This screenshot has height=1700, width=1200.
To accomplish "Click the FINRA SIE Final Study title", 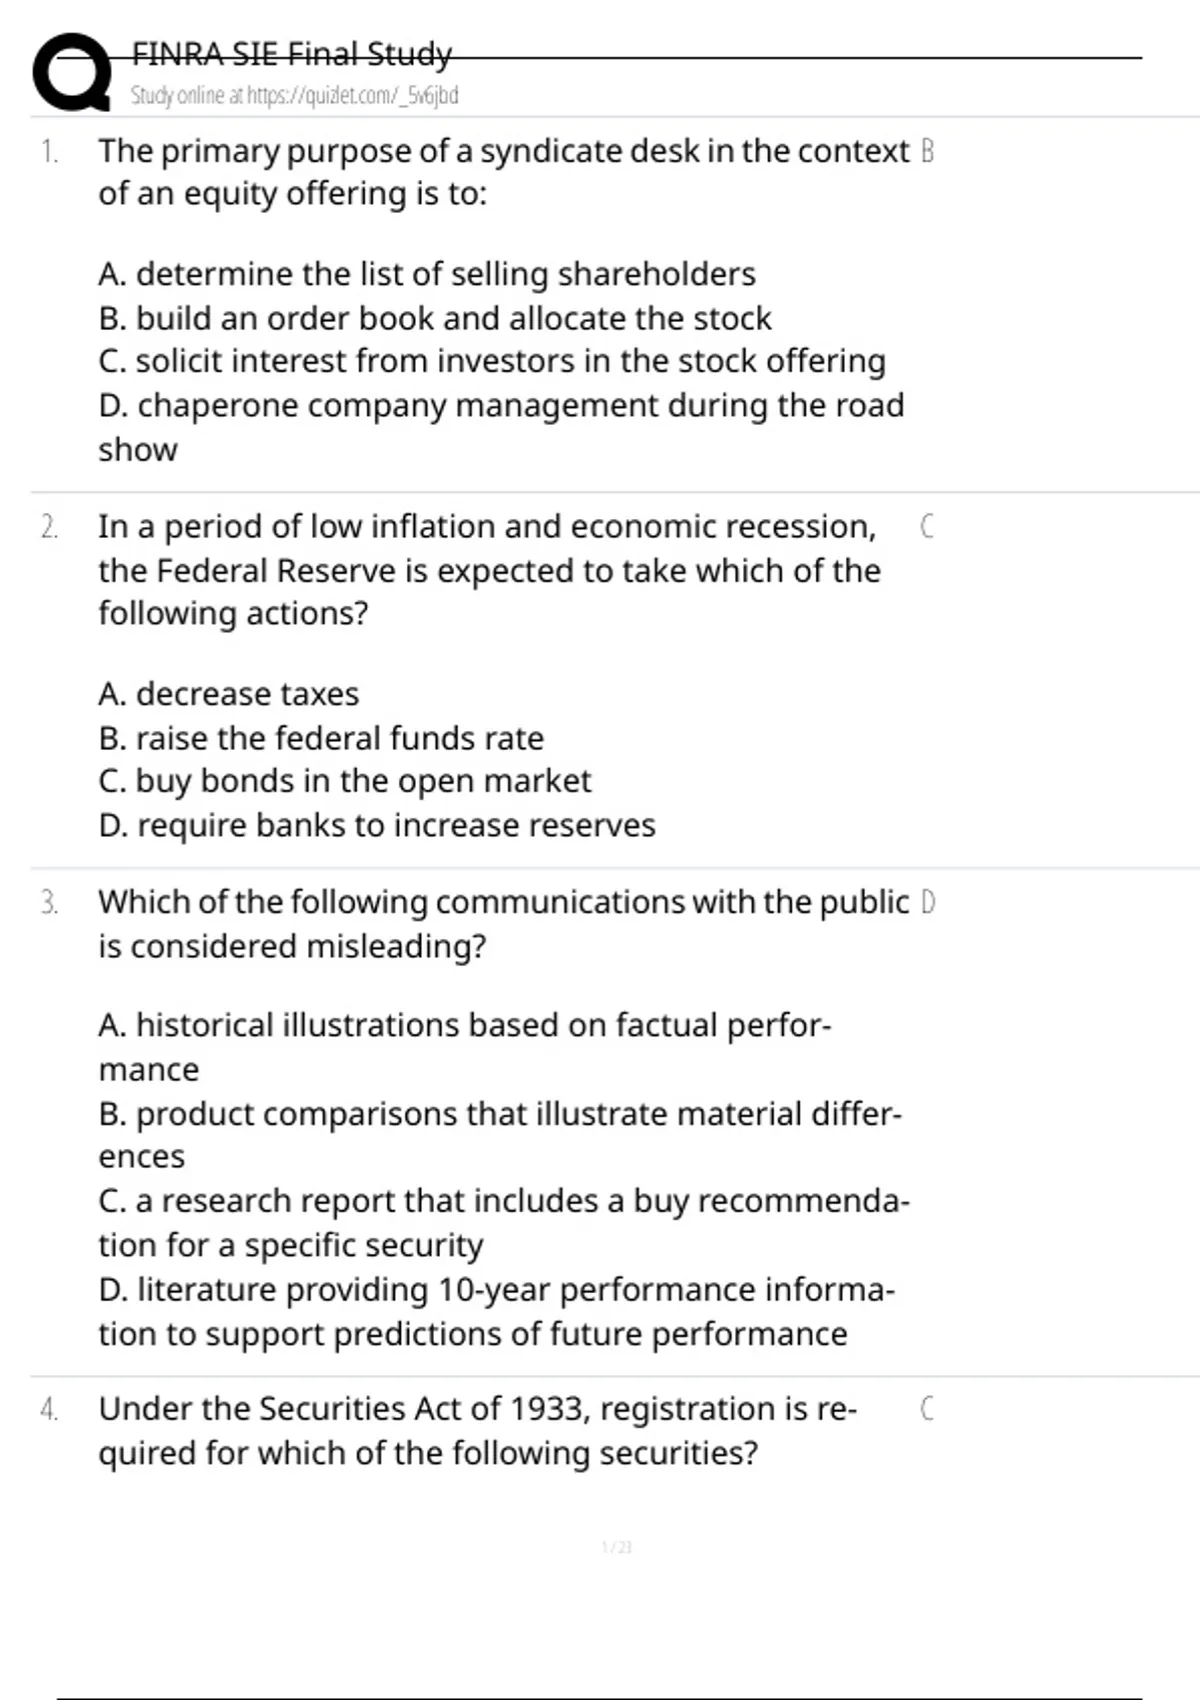I will pos(291,53).
